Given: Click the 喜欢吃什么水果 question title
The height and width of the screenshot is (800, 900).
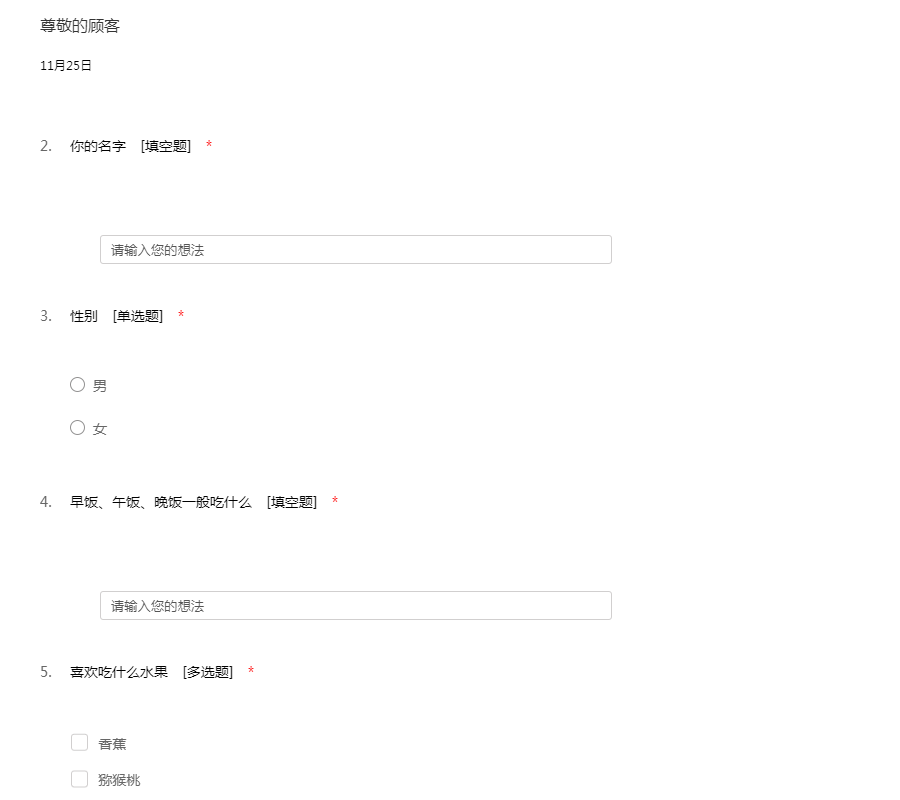Looking at the screenshot, I should click(x=119, y=672).
